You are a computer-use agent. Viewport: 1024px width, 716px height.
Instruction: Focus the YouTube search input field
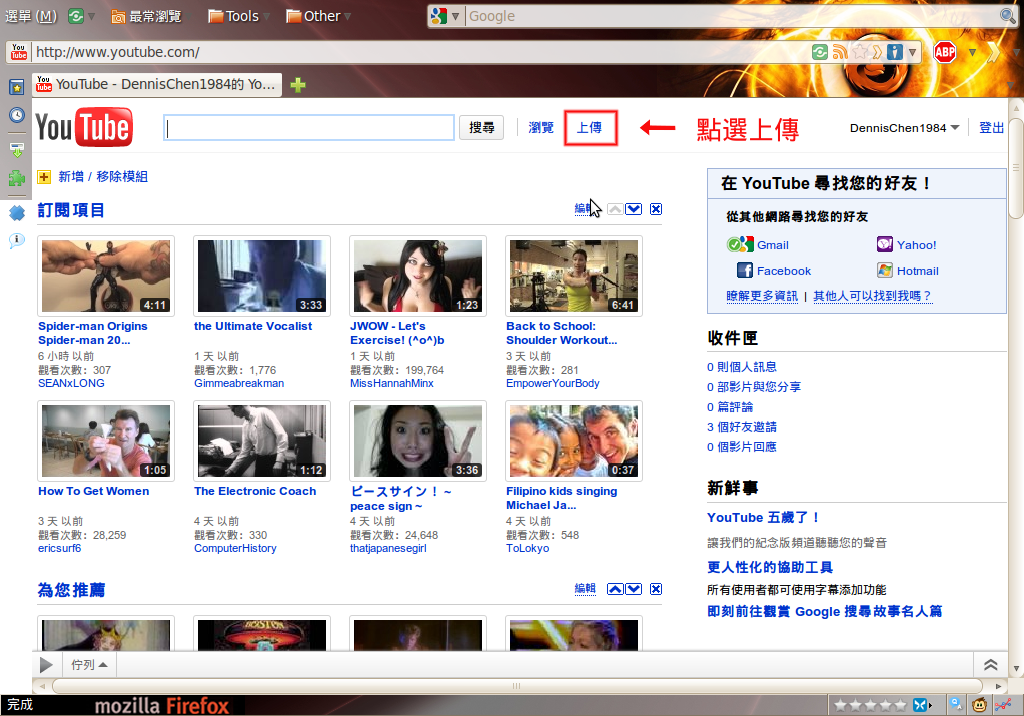click(x=309, y=127)
